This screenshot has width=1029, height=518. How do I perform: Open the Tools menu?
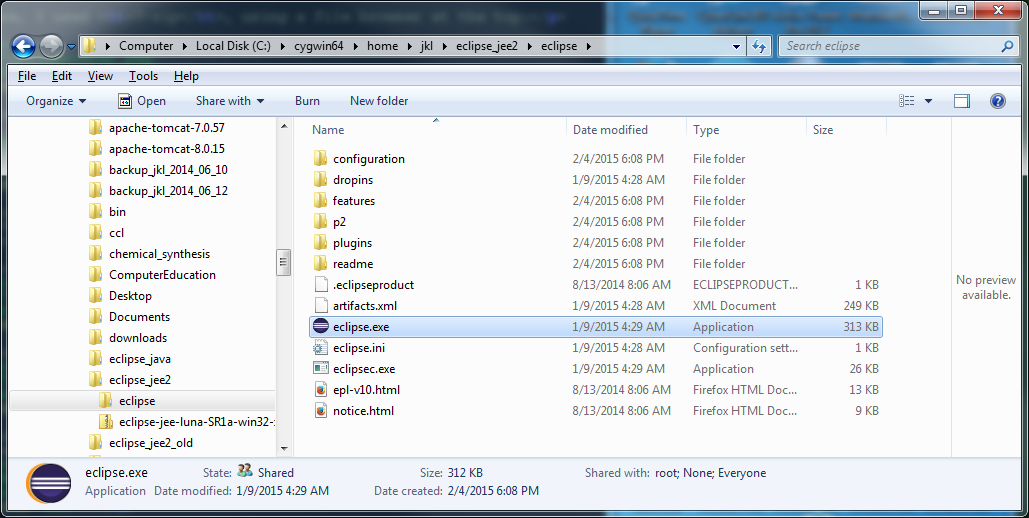pos(143,76)
